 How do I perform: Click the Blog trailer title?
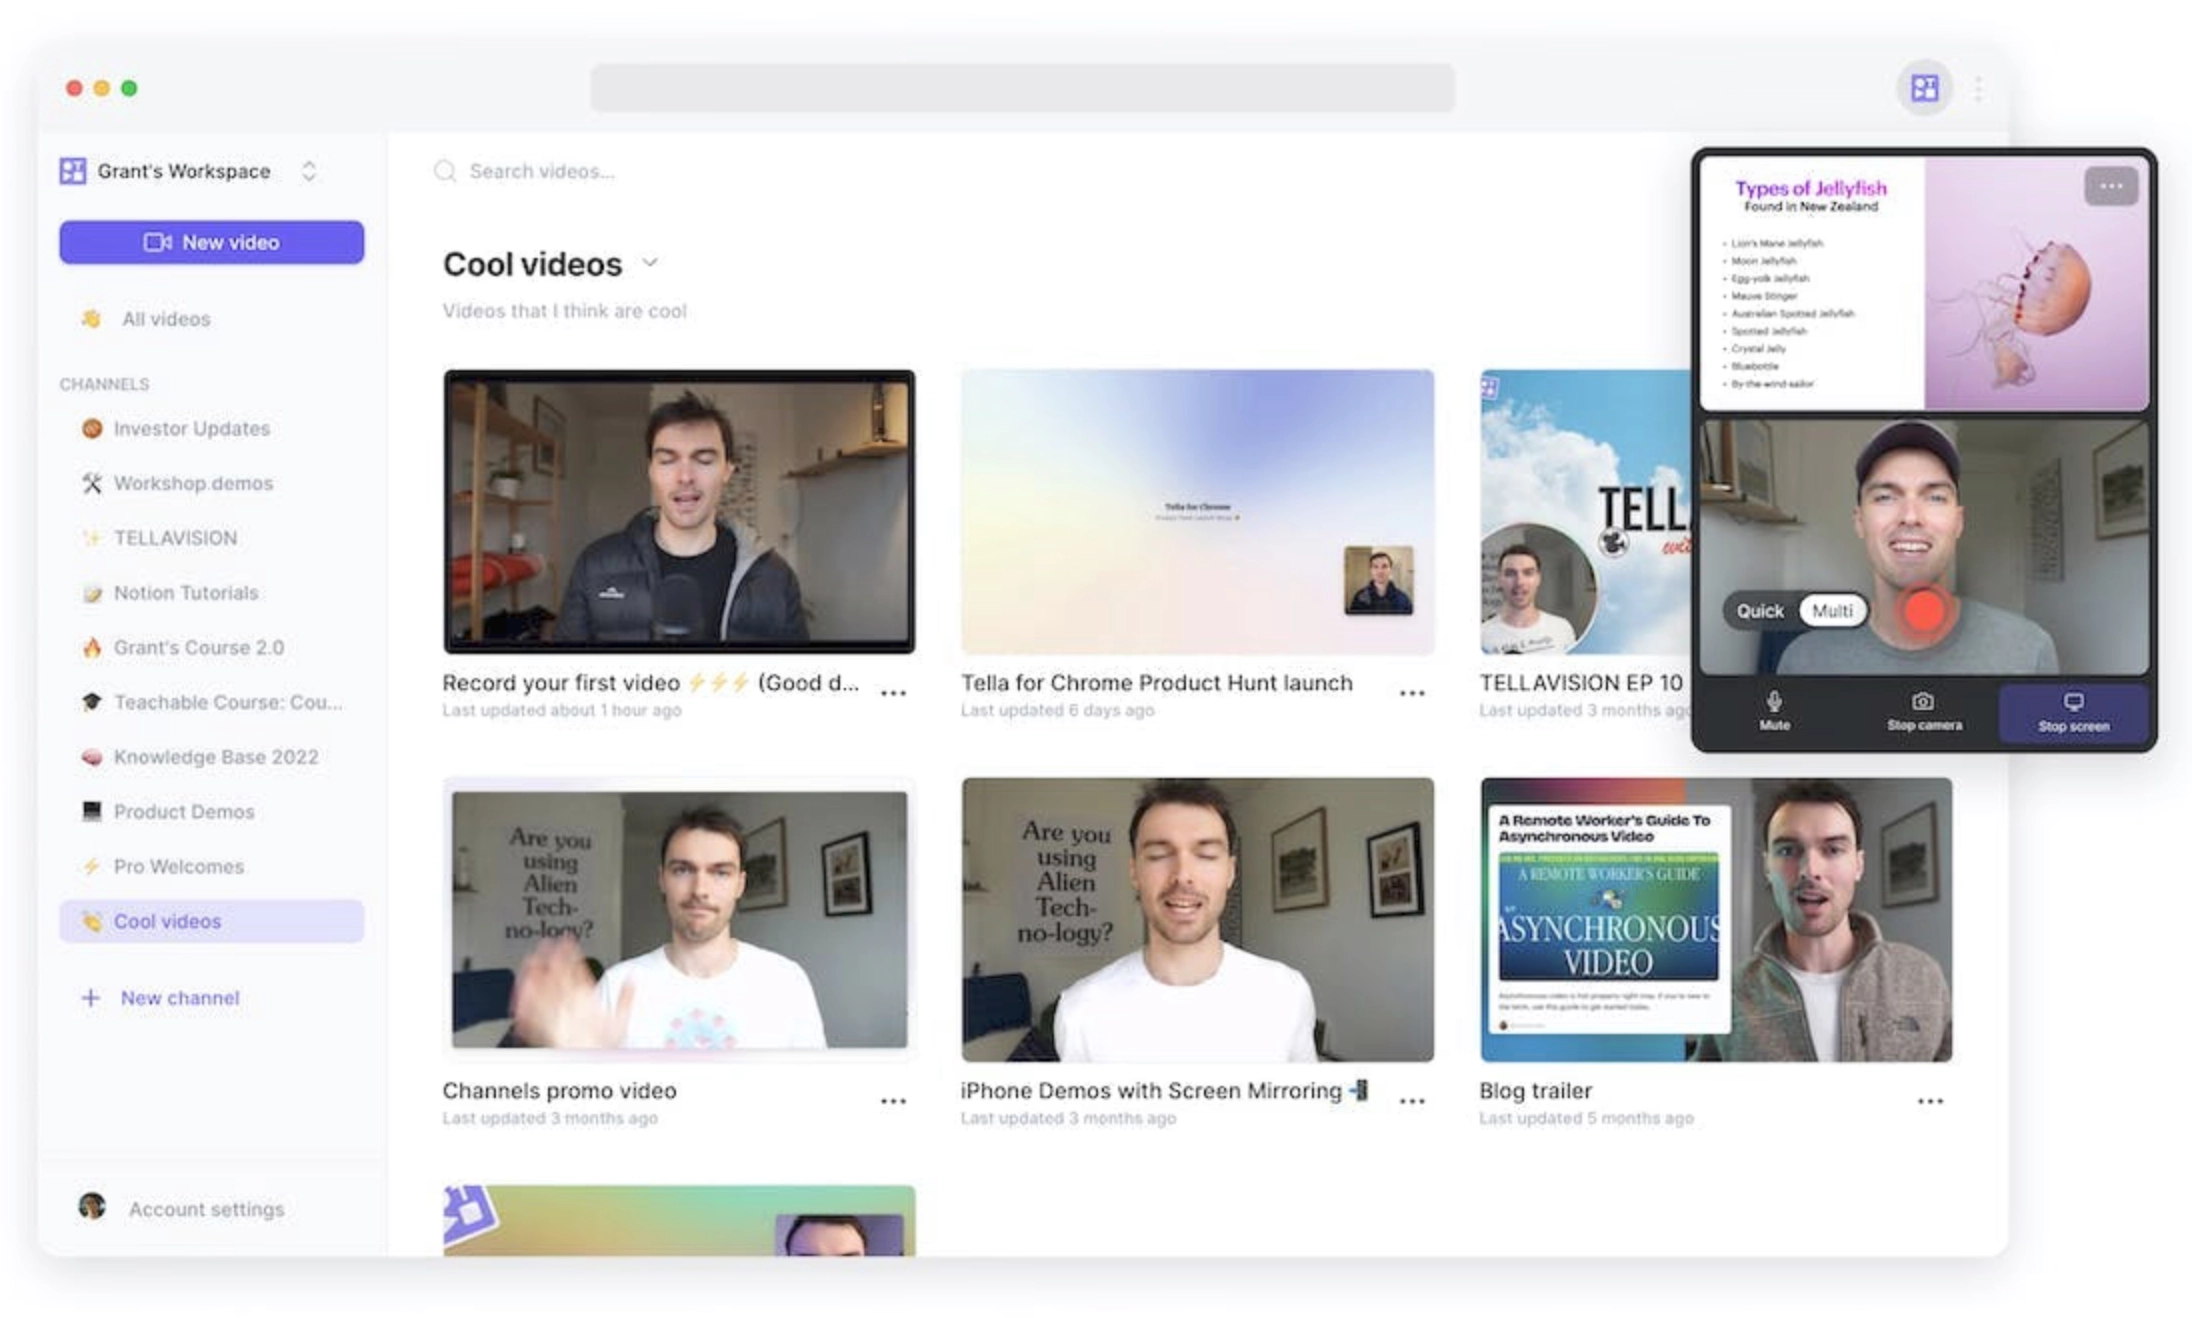click(x=1536, y=1091)
